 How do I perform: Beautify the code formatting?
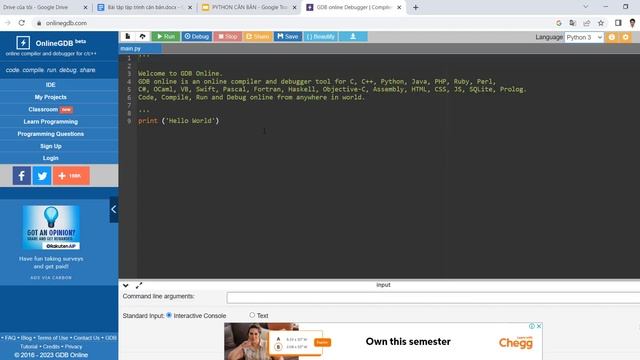tap(320, 37)
